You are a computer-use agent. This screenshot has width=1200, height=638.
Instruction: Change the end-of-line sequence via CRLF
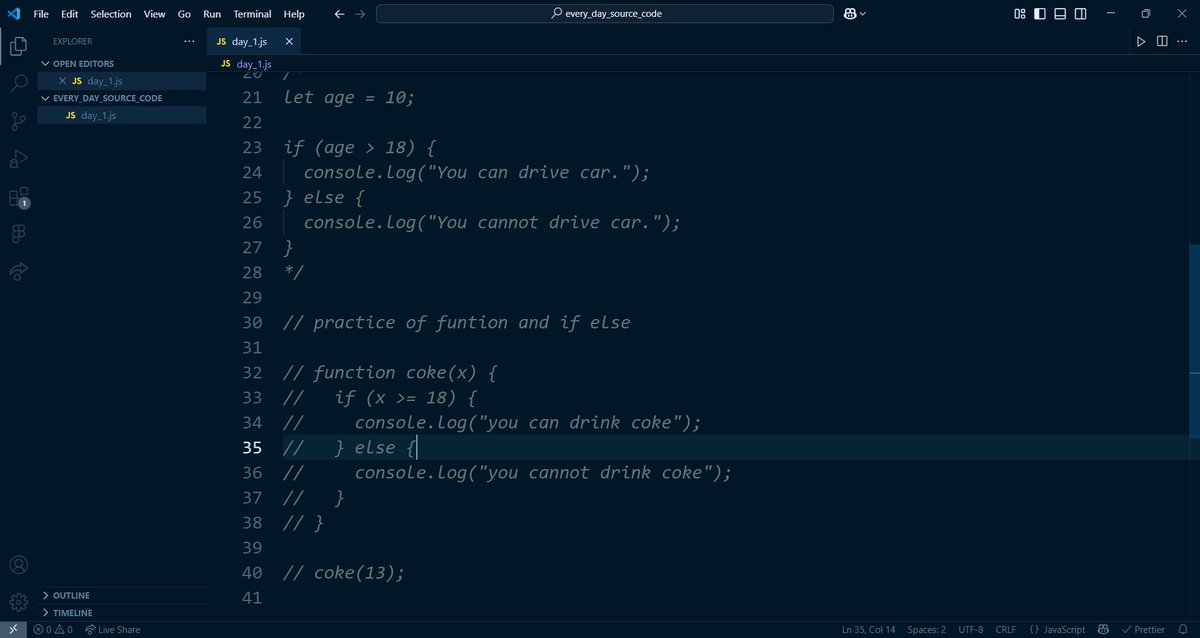(1005, 629)
